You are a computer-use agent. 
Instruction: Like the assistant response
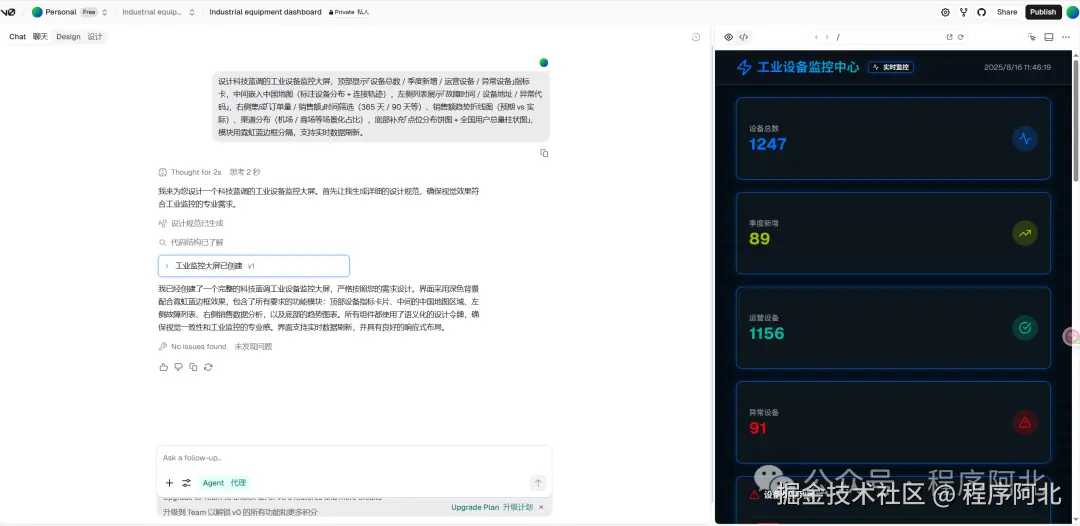click(163, 367)
